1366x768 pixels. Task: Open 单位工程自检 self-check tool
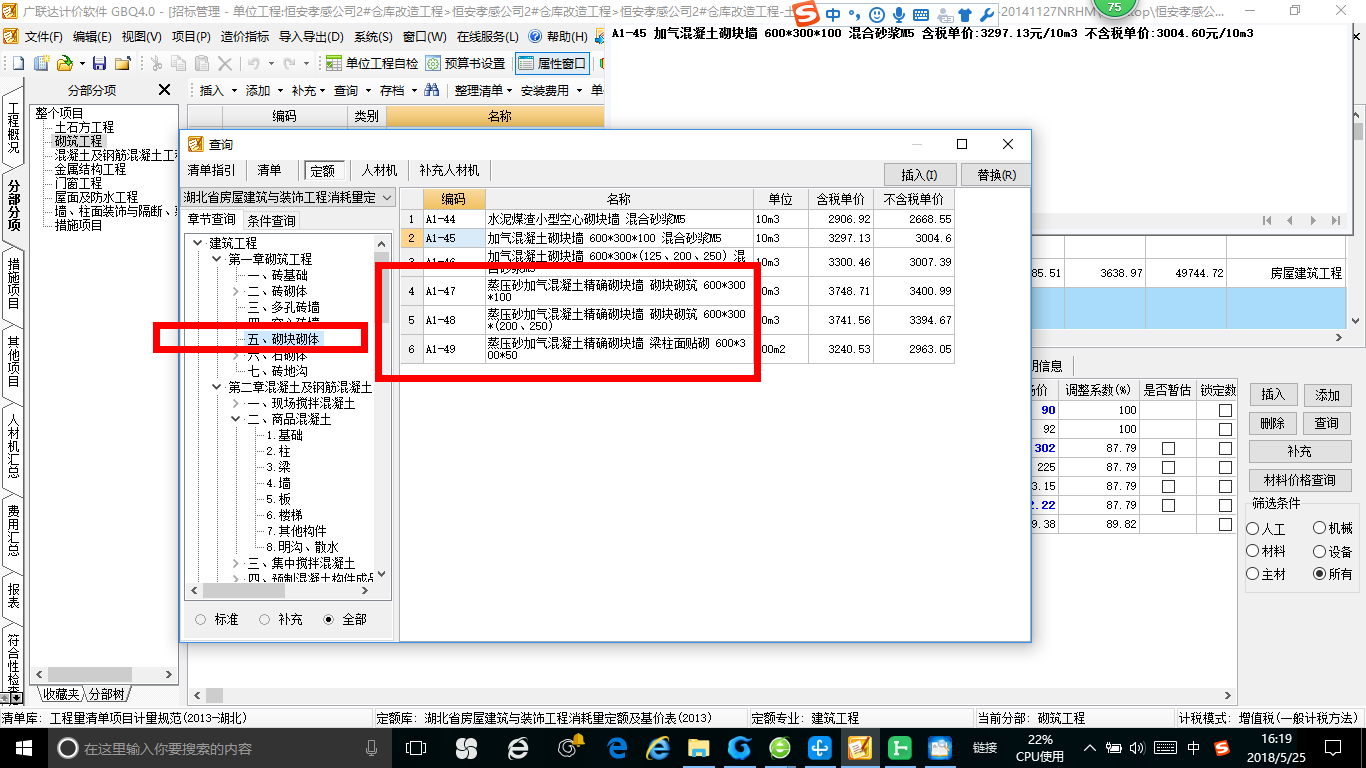(372, 63)
